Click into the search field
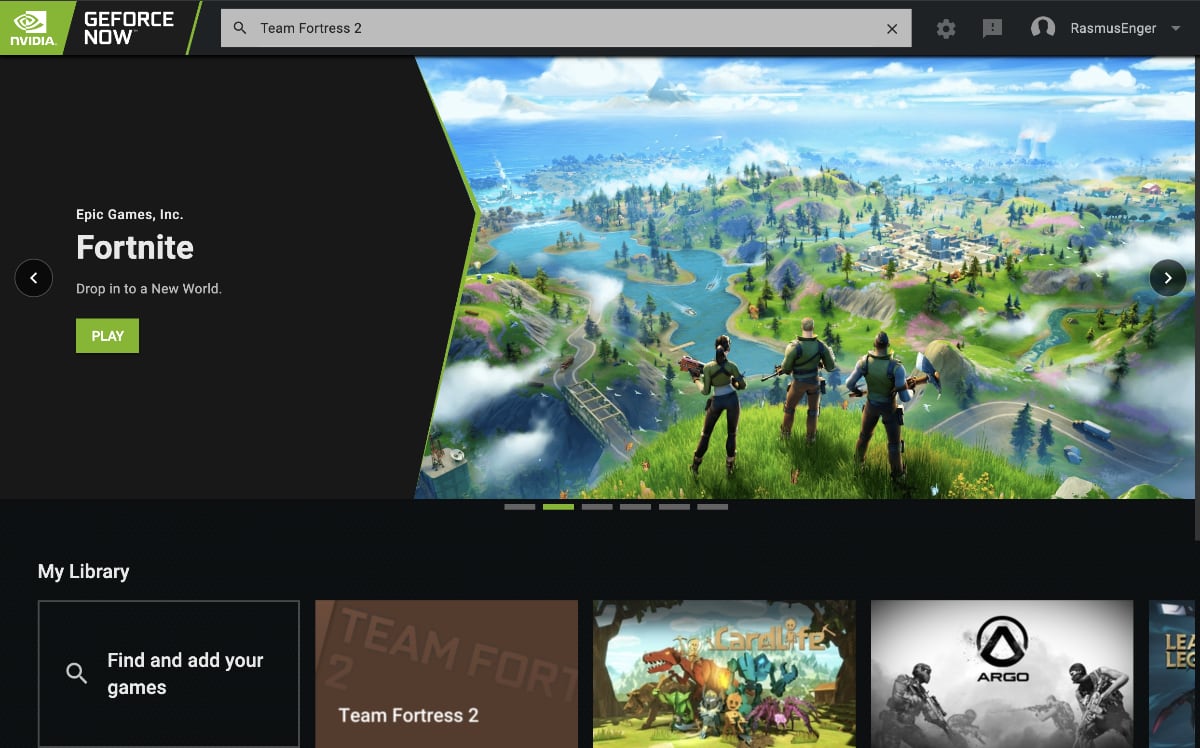Viewport: 1200px width, 748px height. point(566,28)
